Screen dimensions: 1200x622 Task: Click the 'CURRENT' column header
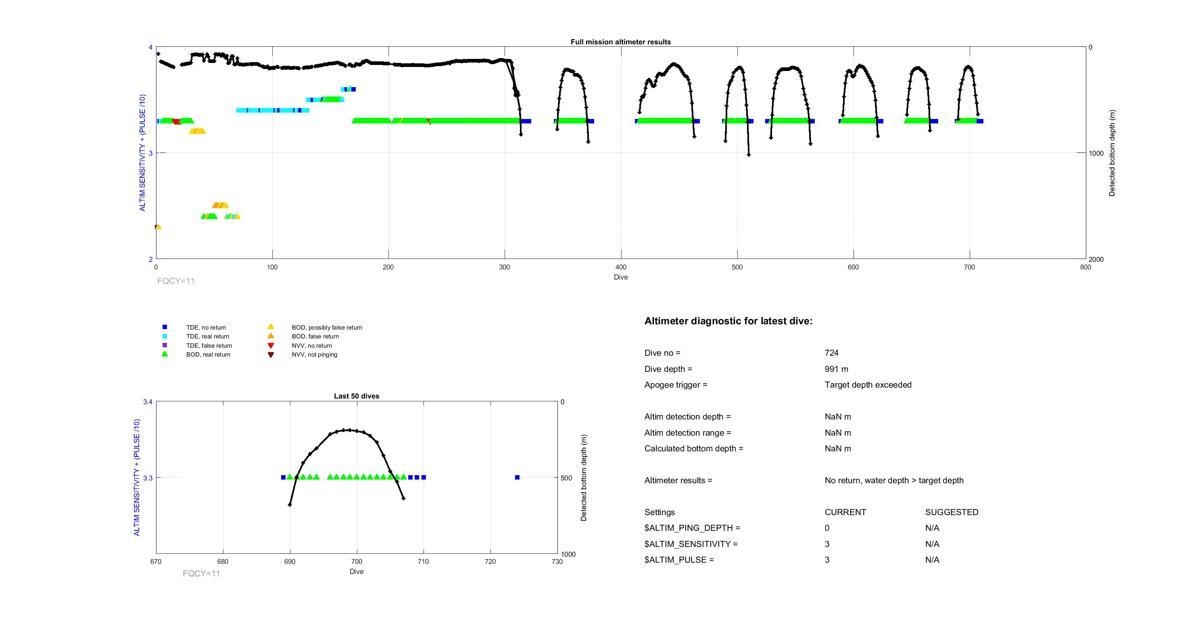(846, 512)
